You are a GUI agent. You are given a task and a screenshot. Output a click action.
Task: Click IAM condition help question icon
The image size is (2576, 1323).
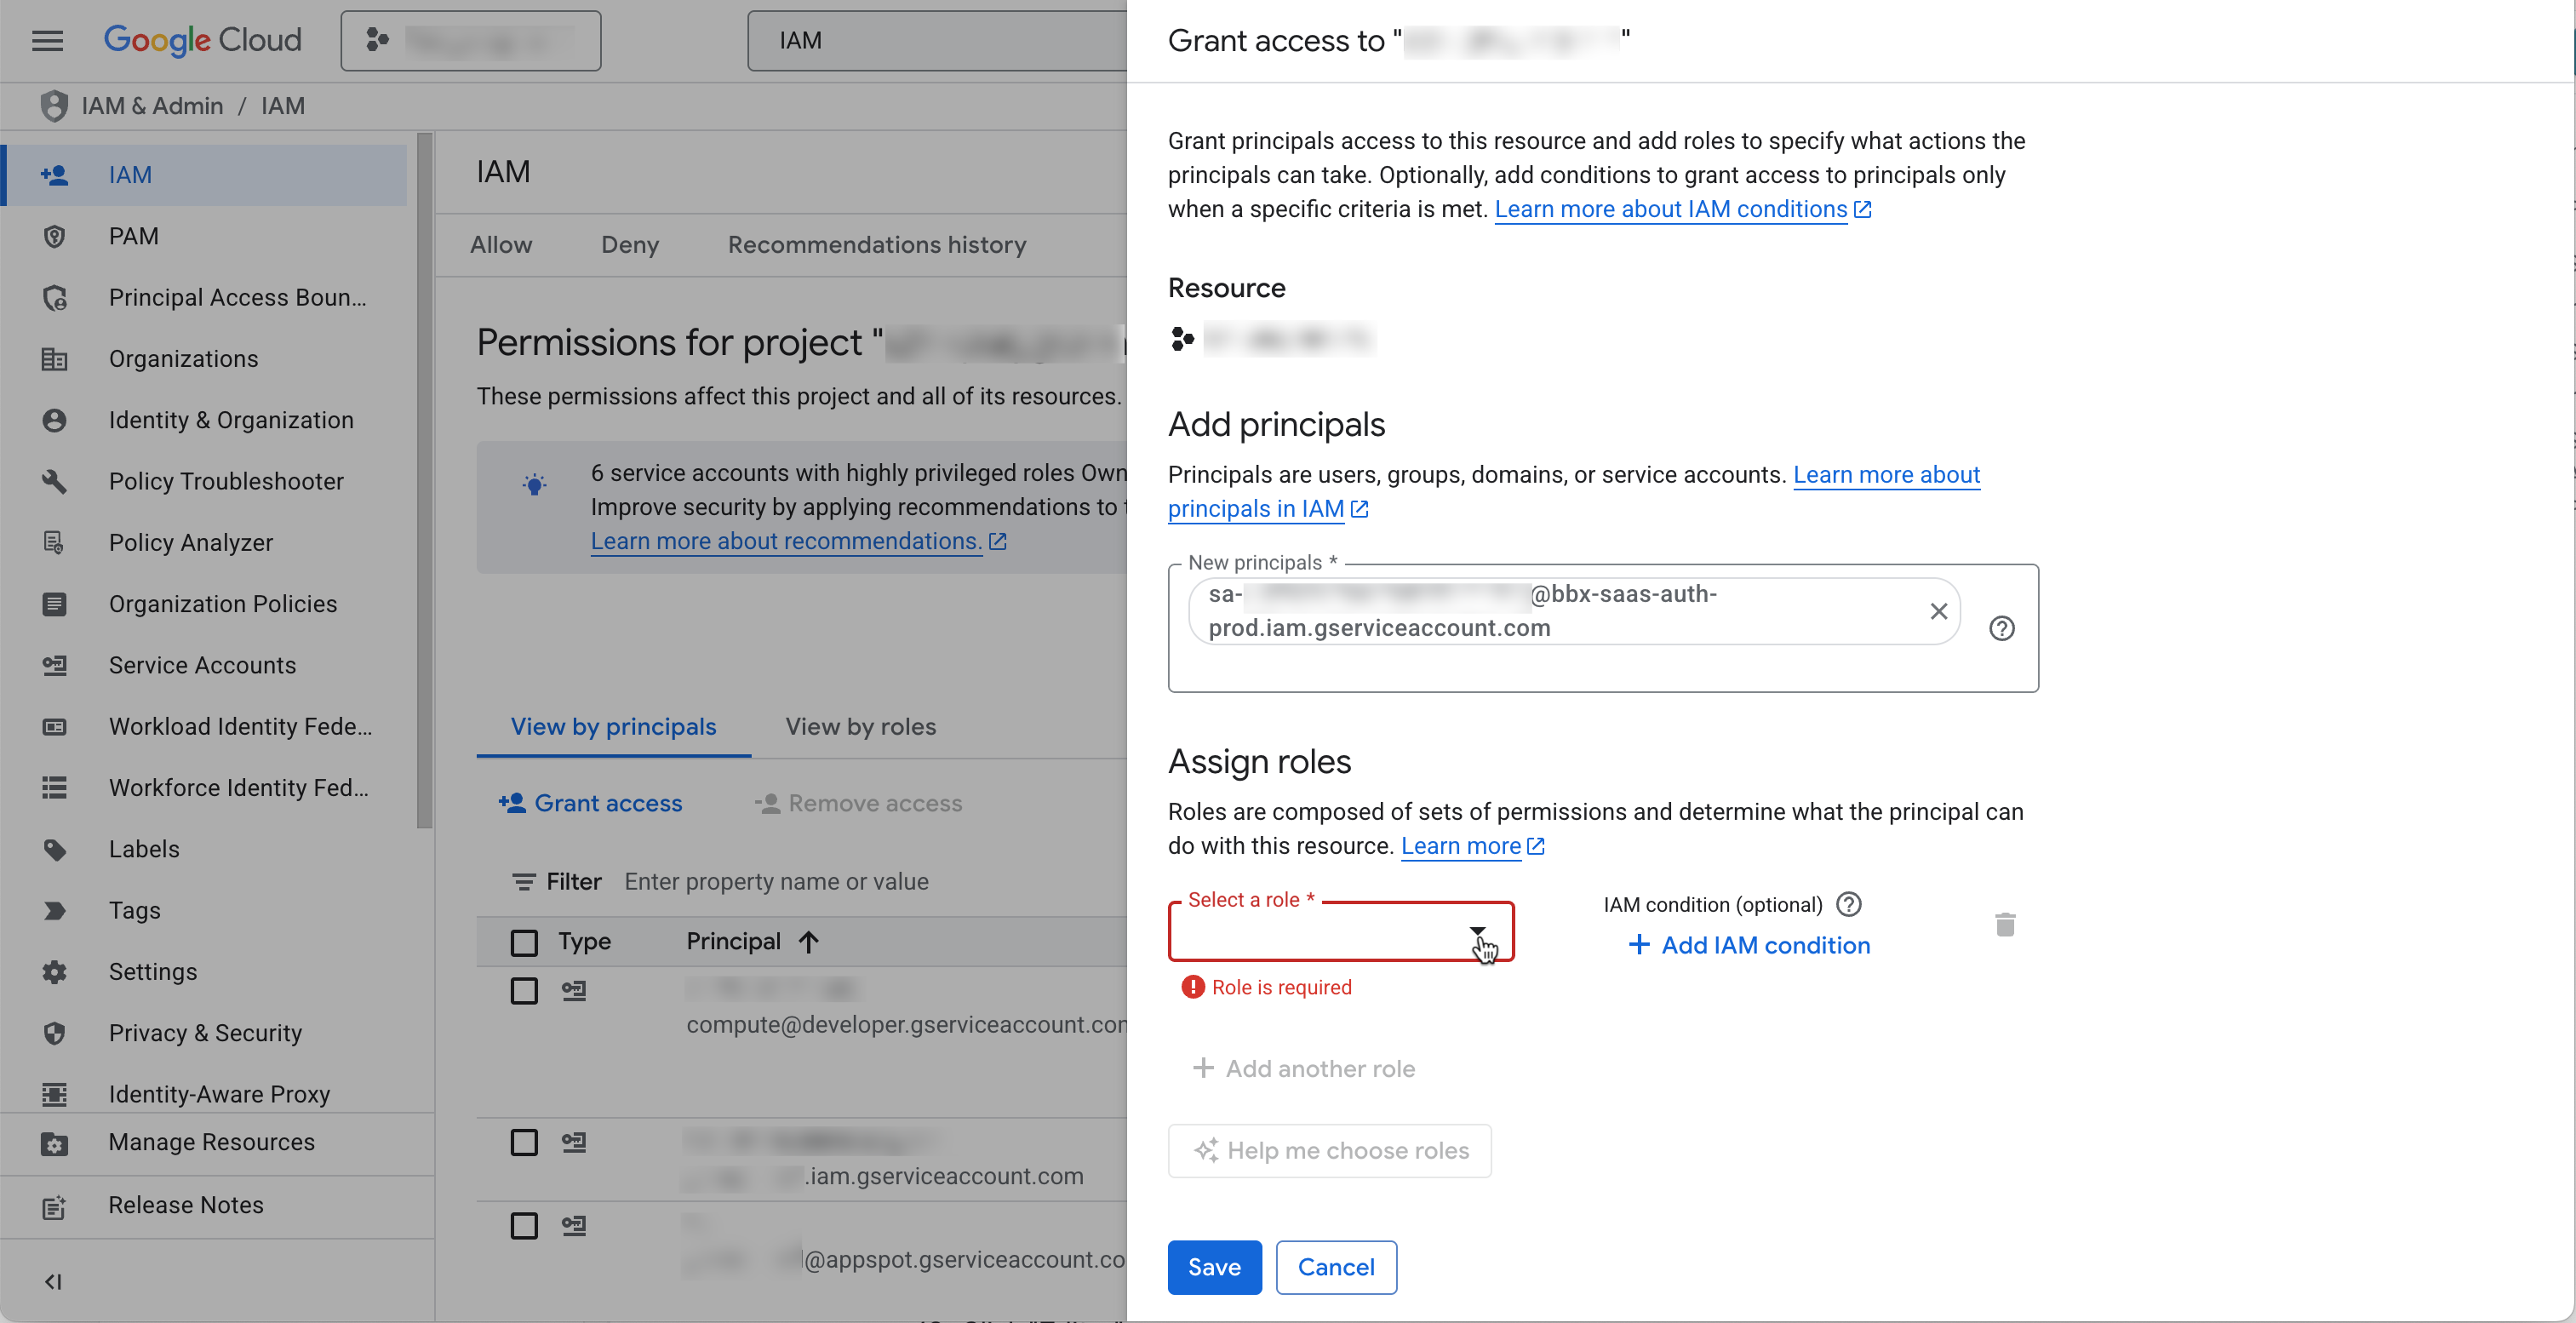pyautogui.click(x=1849, y=904)
